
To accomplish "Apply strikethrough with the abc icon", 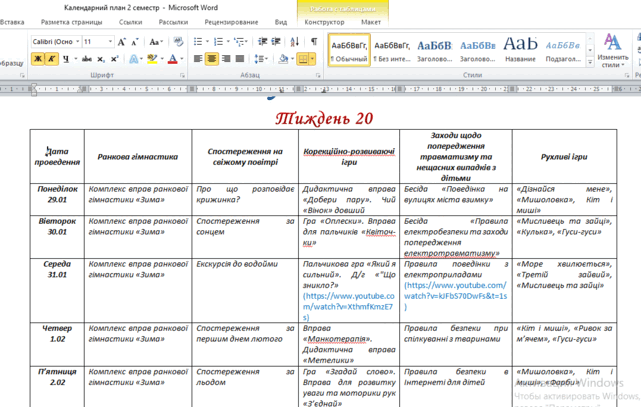I will [87, 59].
